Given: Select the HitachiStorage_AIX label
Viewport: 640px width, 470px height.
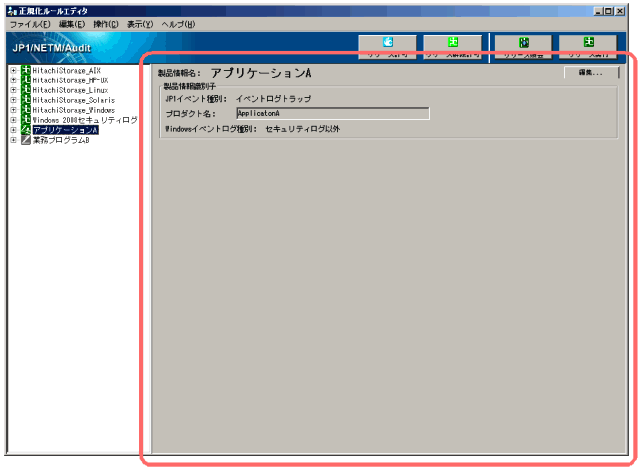Looking at the screenshot, I should pos(67,71).
